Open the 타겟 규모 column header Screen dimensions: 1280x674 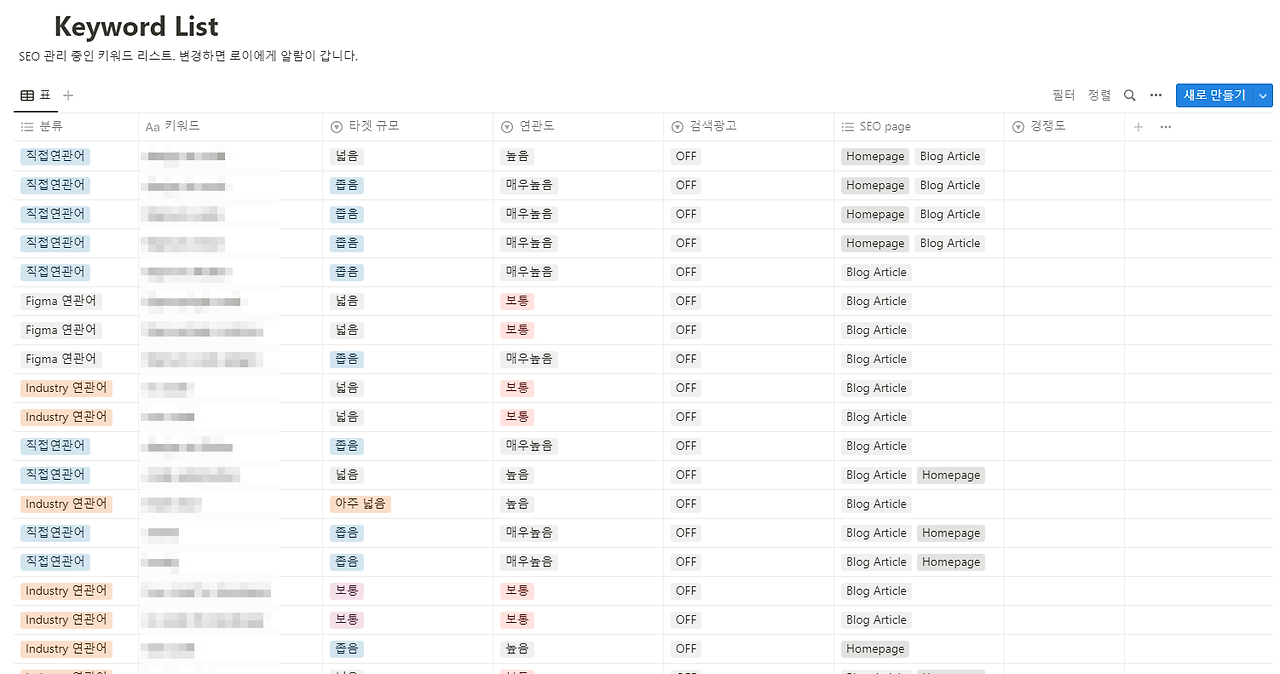click(408, 127)
